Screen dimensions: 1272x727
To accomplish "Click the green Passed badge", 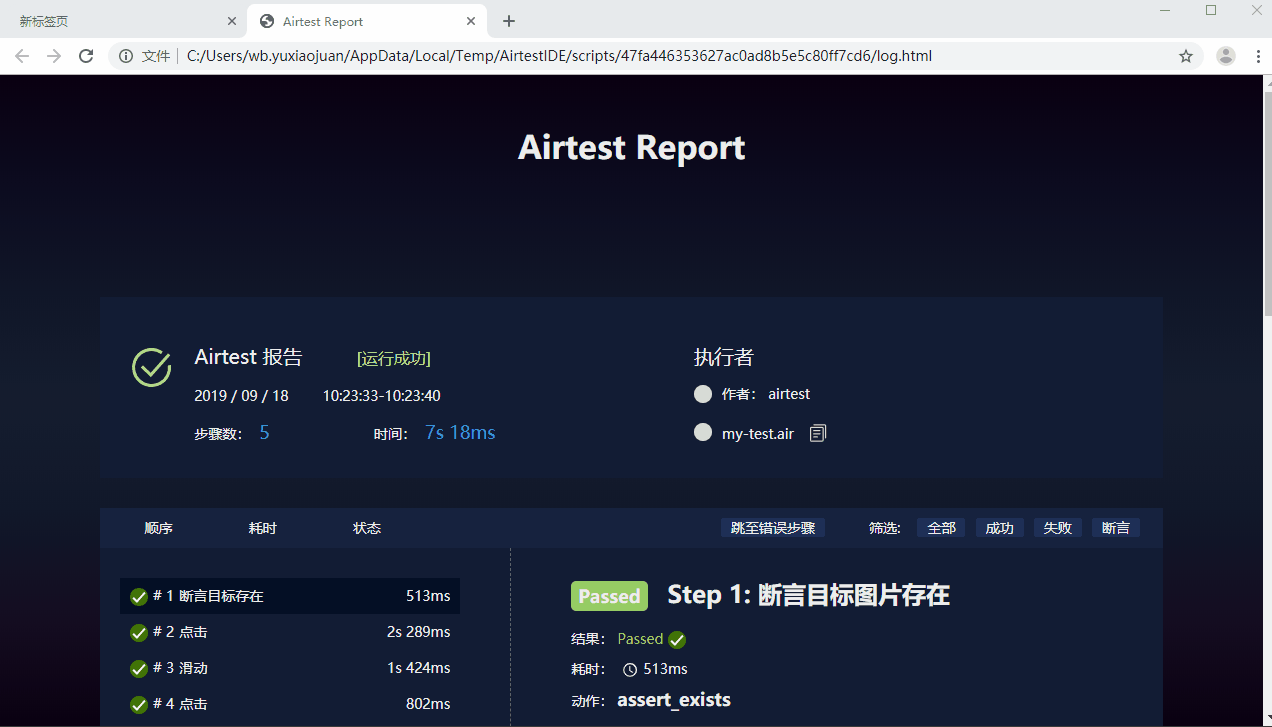I will pos(609,596).
